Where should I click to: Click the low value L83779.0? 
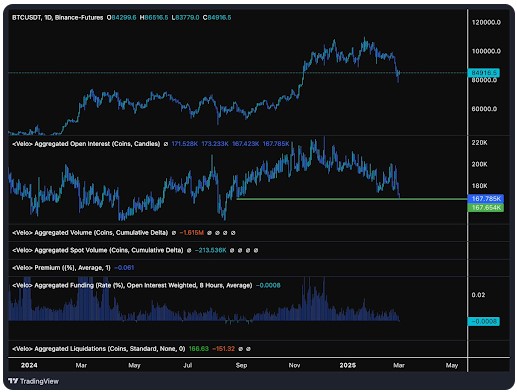pyautogui.click(x=185, y=17)
